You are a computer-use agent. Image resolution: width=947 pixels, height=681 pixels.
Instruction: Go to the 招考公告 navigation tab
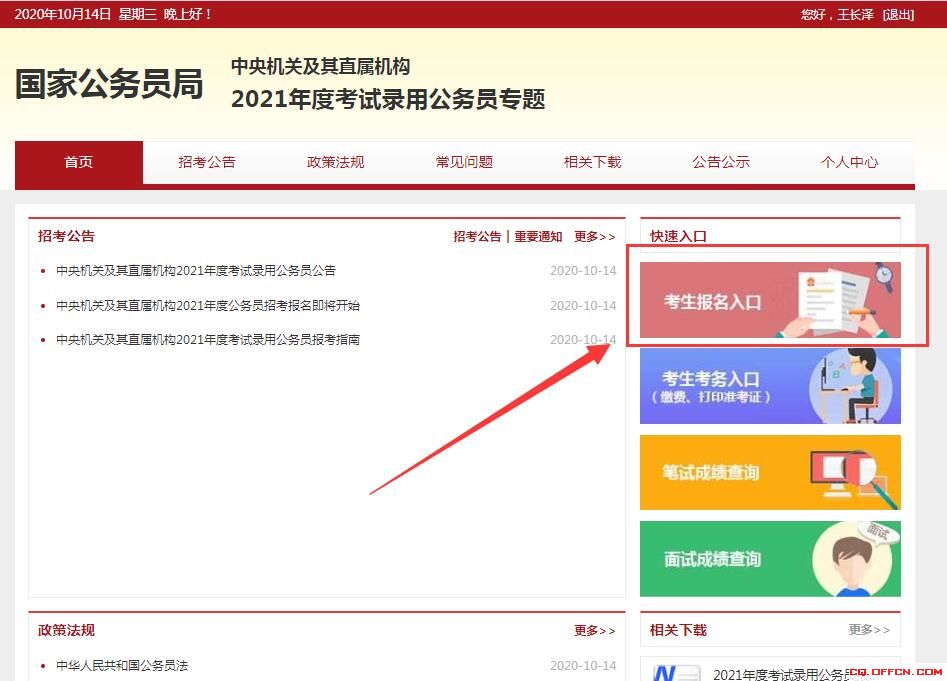pyautogui.click(x=207, y=162)
